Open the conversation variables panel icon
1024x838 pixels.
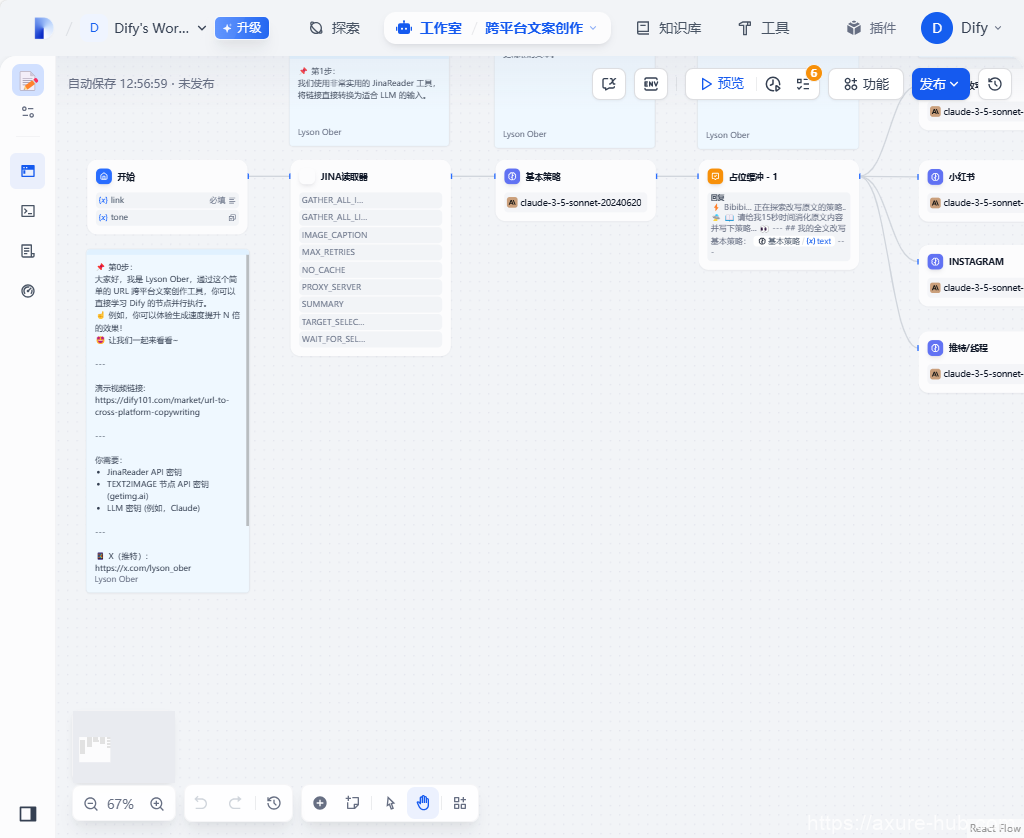pos(609,84)
